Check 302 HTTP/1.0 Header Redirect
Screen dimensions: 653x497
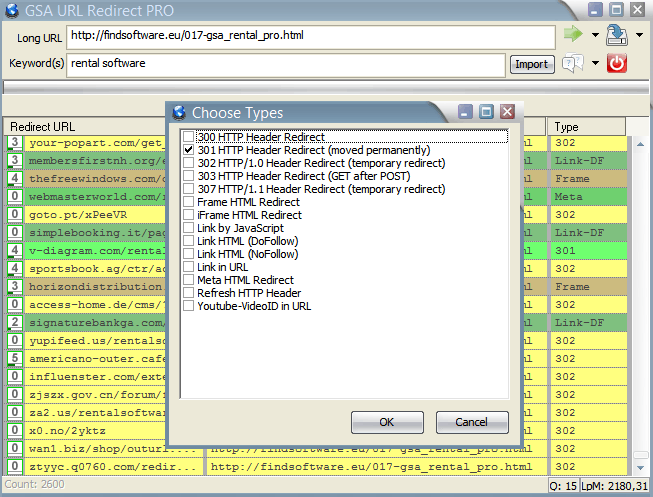coord(189,163)
